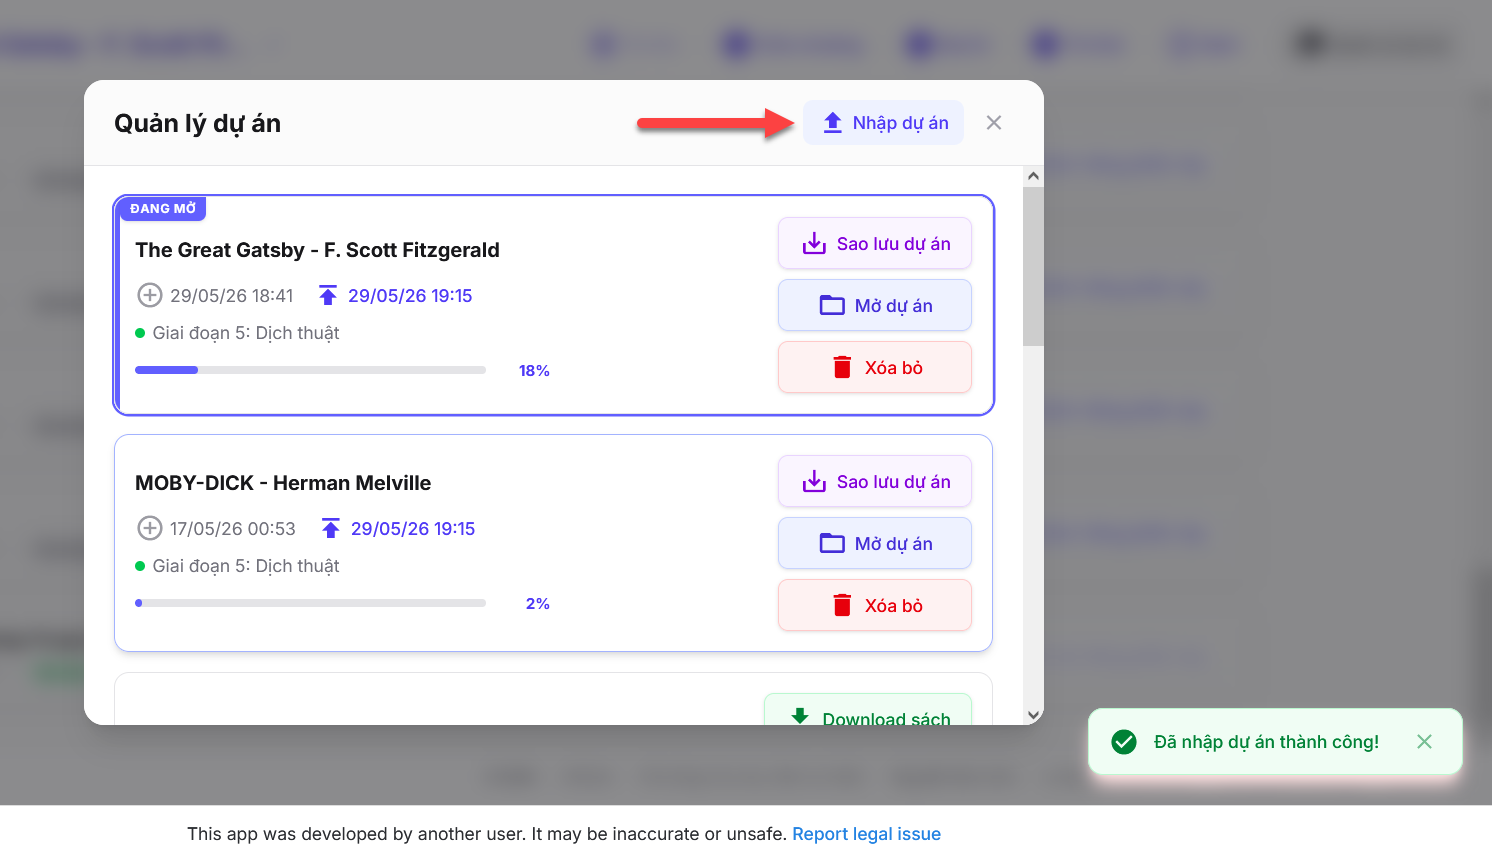The height and width of the screenshot is (861, 1492).
Task: Open The Great Gatsby project
Action: (875, 305)
